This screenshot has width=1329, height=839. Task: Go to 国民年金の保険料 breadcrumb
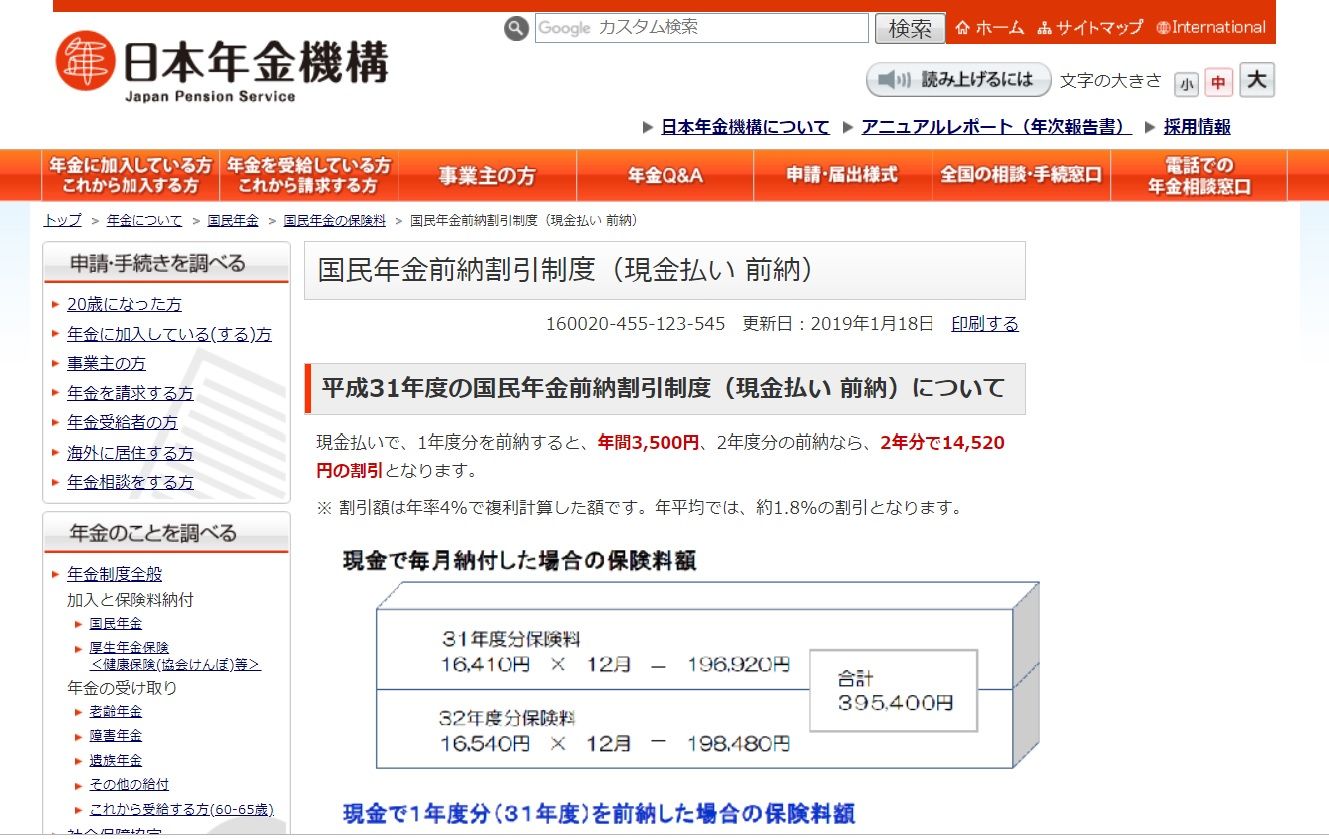334,220
